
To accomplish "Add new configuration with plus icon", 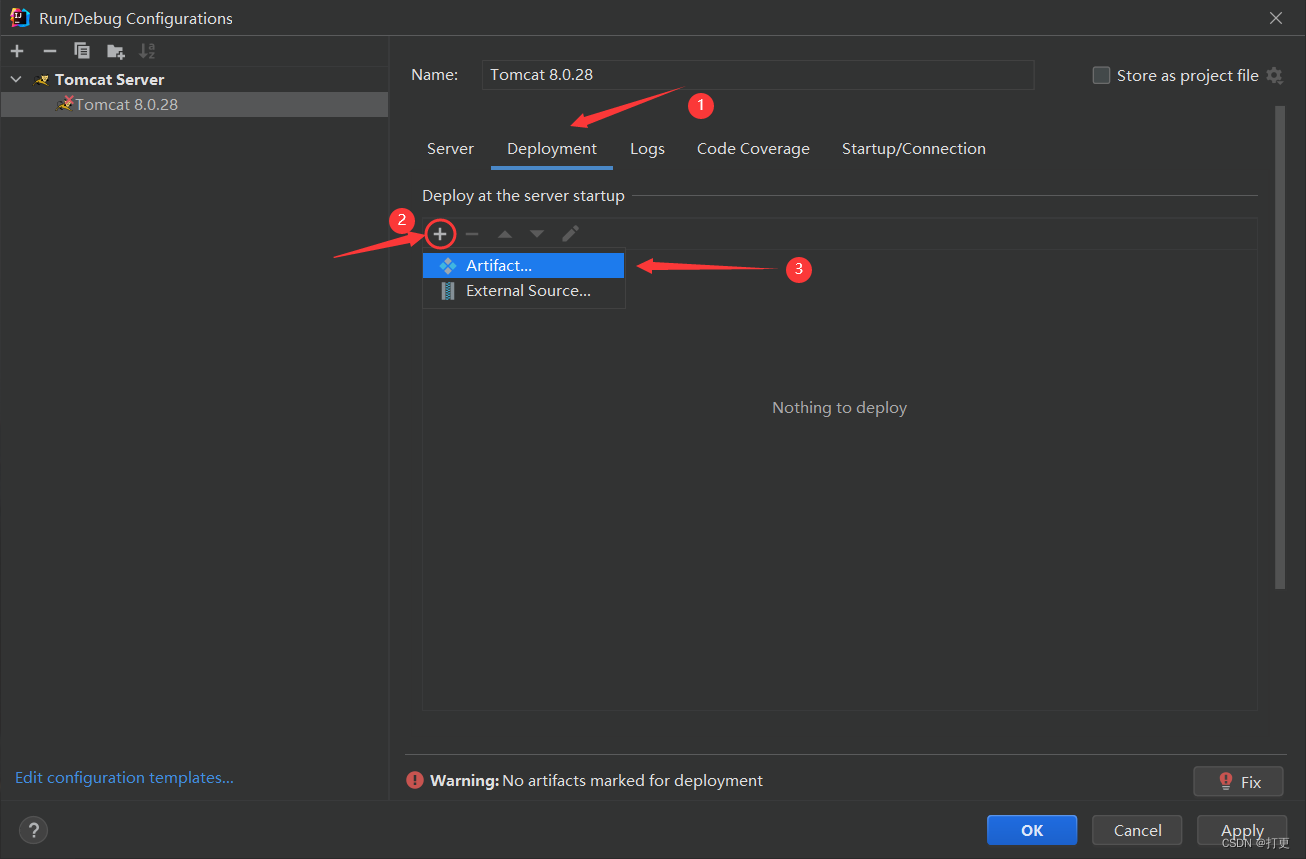I will pyautogui.click(x=17, y=51).
